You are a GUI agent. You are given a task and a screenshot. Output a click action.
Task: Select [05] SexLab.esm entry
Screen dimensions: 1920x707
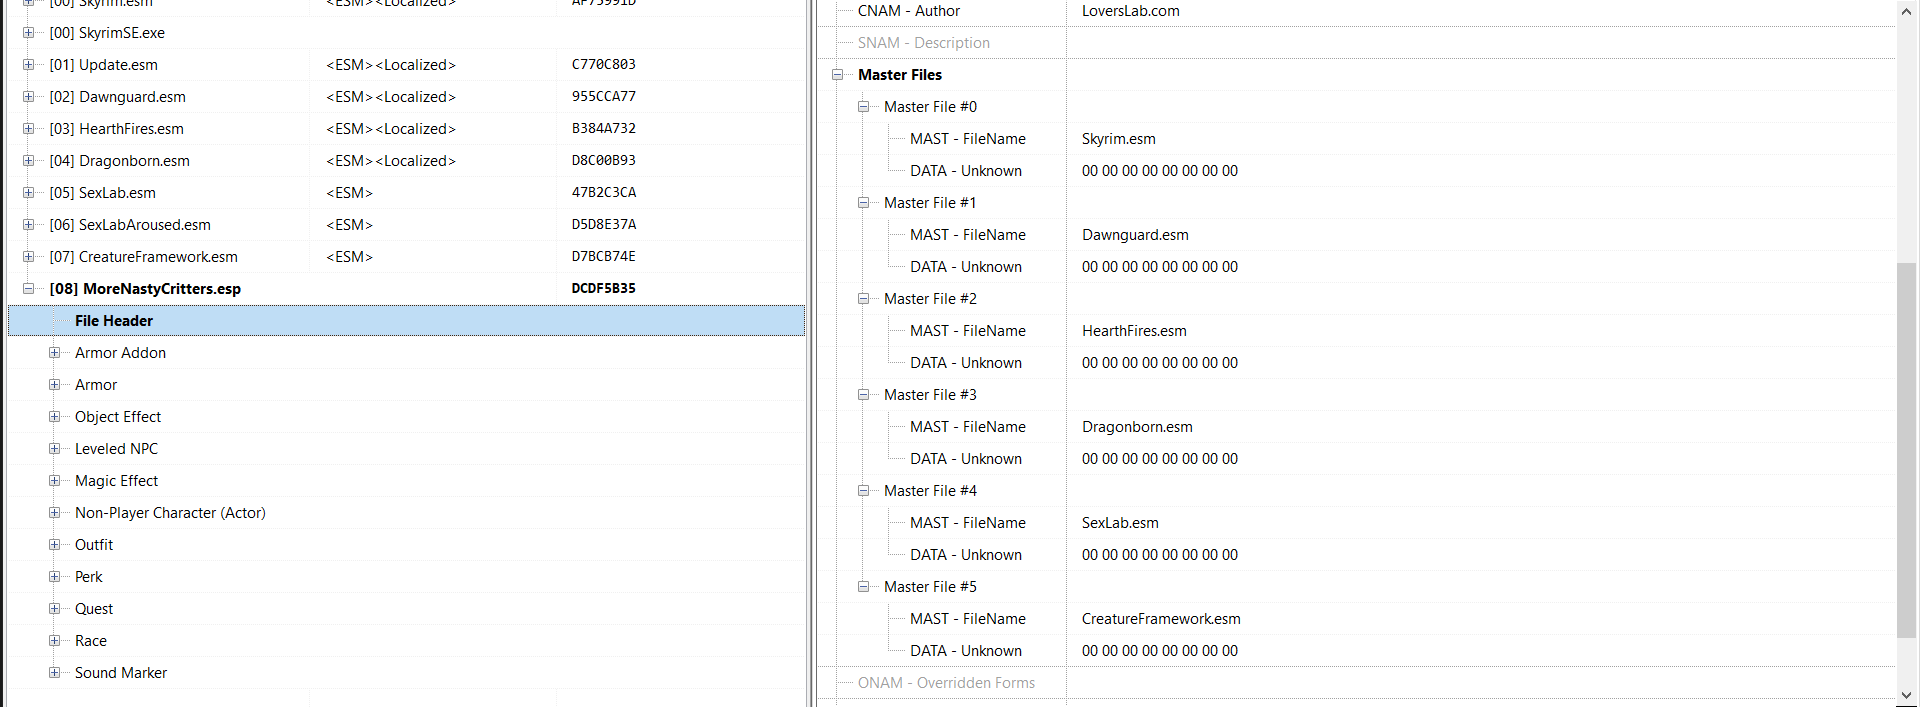coord(102,193)
